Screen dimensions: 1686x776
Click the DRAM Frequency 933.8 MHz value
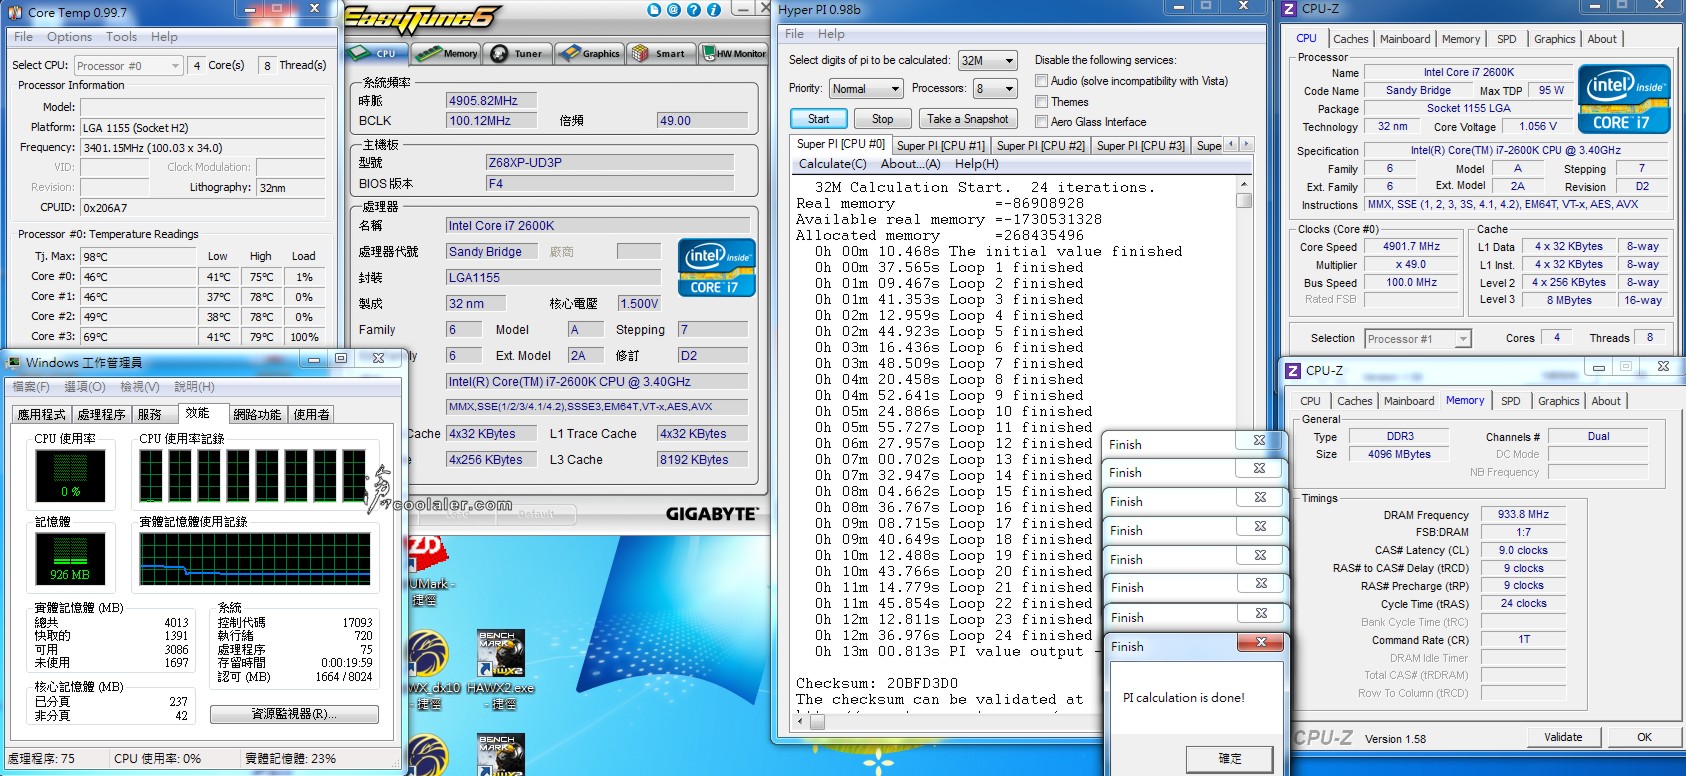coord(1523,514)
